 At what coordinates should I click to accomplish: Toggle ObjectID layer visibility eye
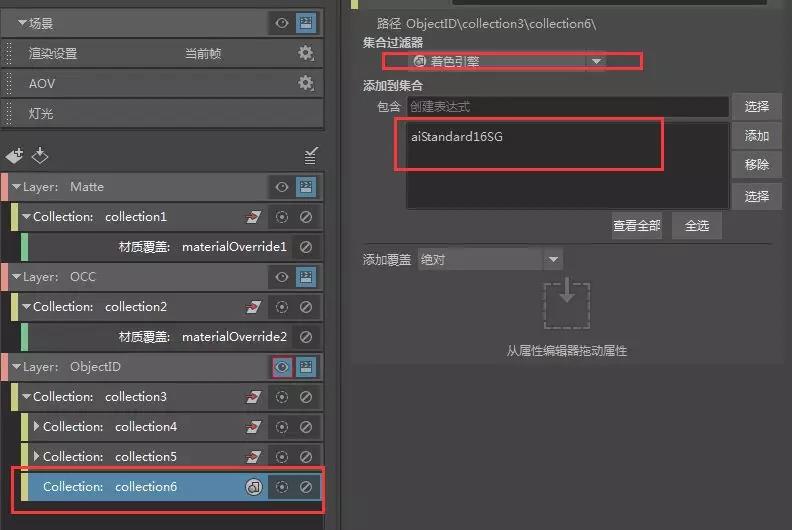282,367
